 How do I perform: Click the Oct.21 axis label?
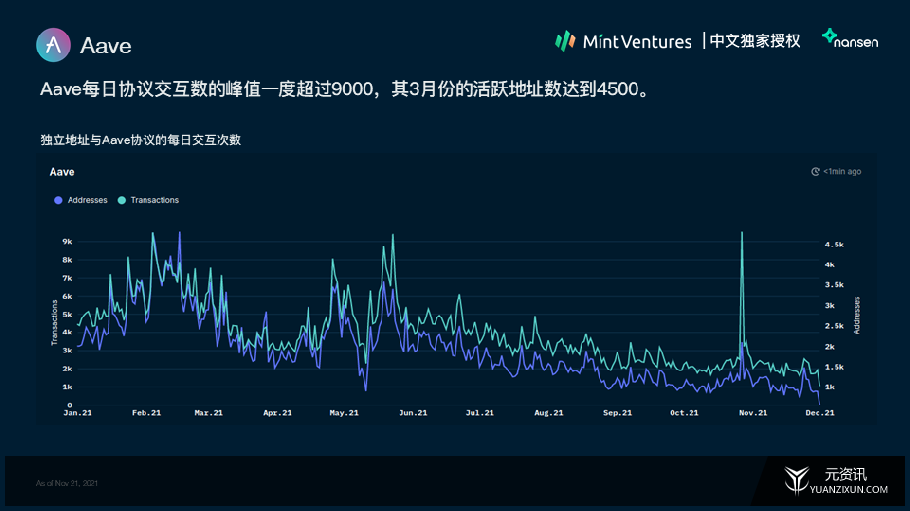coord(684,413)
